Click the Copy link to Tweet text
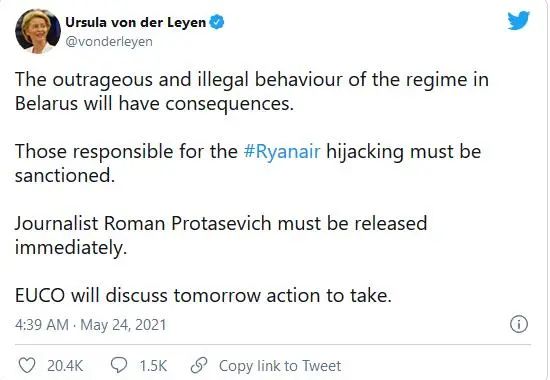Screen dimensions: 550x380 pyautogui.click(x=280, y=366)
